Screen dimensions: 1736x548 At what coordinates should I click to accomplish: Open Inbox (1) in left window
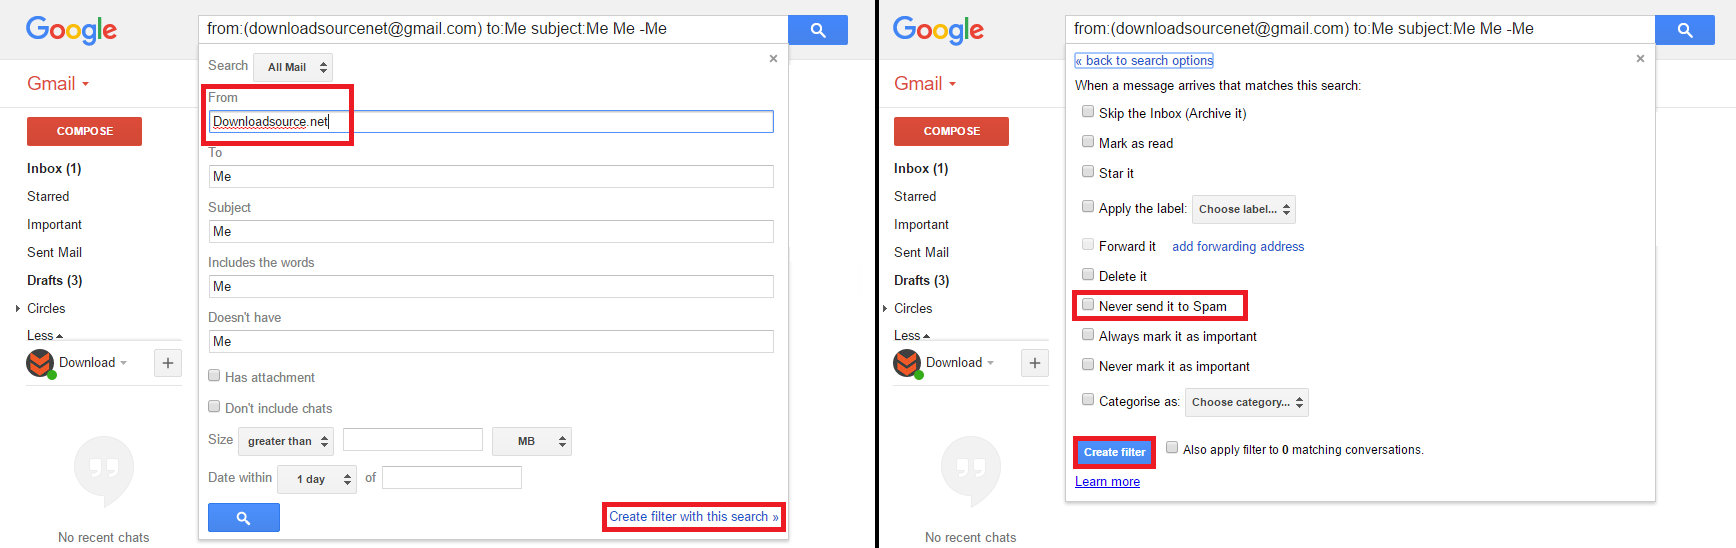pos(54,169)
